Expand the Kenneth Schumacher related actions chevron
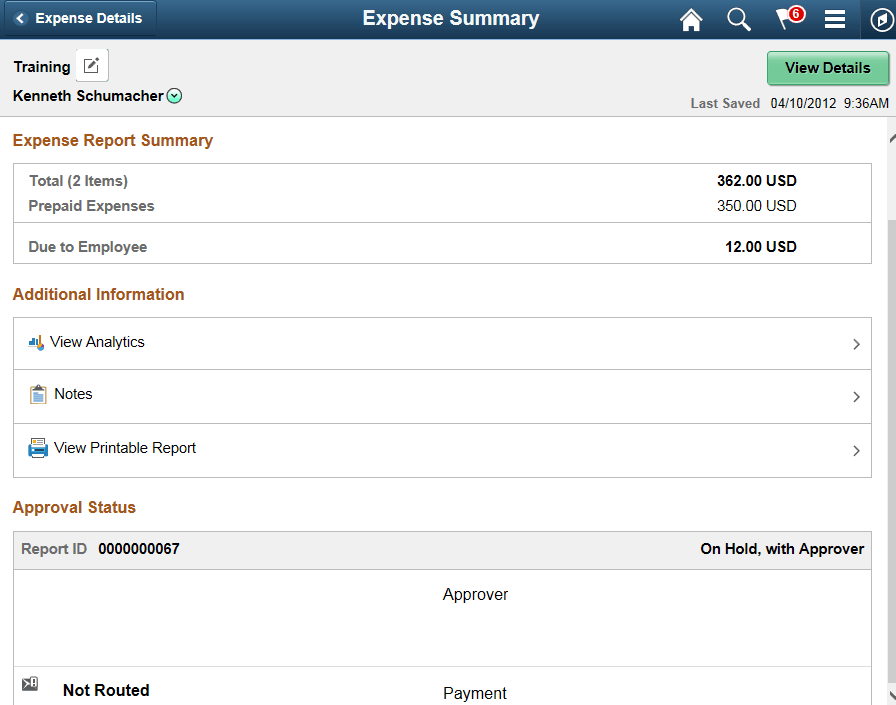 tap(174, 95)
